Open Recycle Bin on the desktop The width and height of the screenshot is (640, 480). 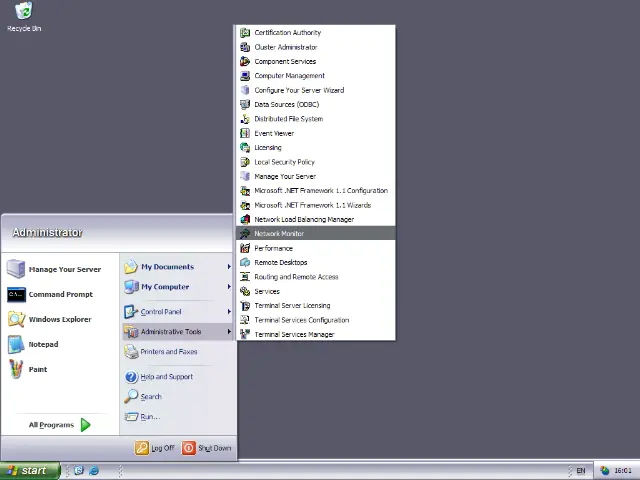(x=24, y=18)
